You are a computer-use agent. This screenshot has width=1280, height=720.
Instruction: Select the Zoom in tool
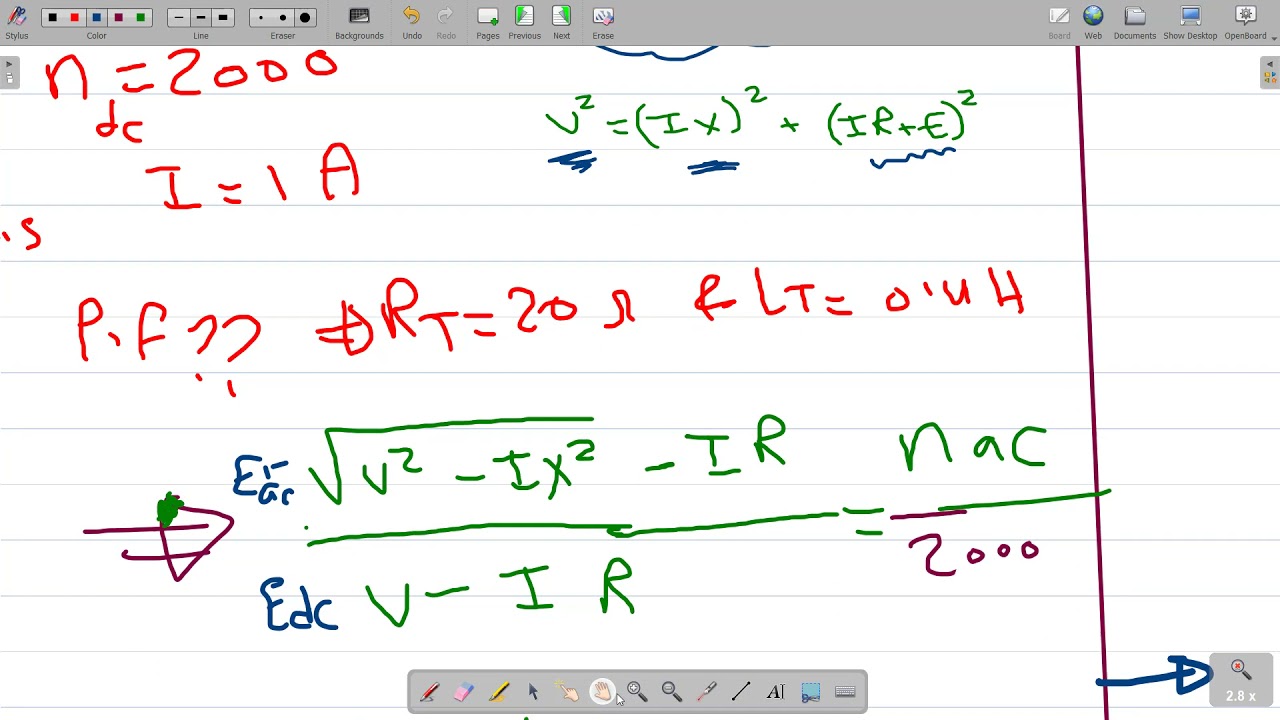(637, 692)
